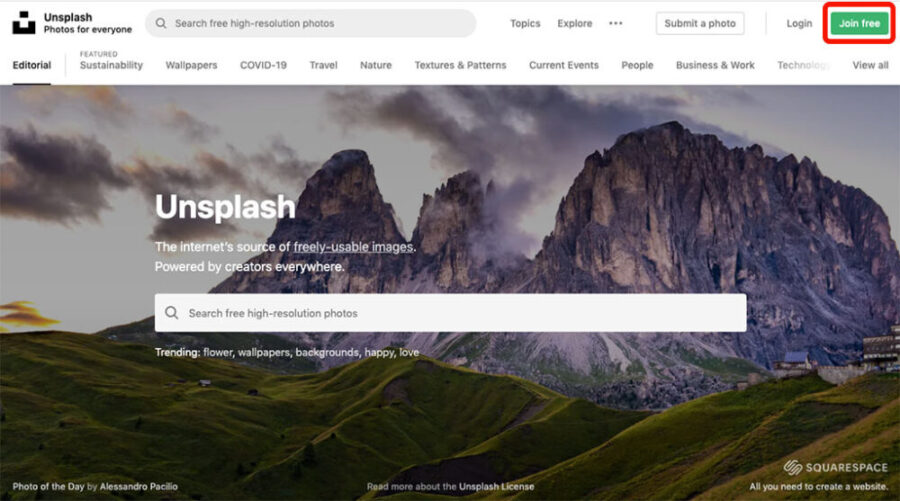Click the Photo of the Day link
The image size is (900, 501).
point(48,487)
